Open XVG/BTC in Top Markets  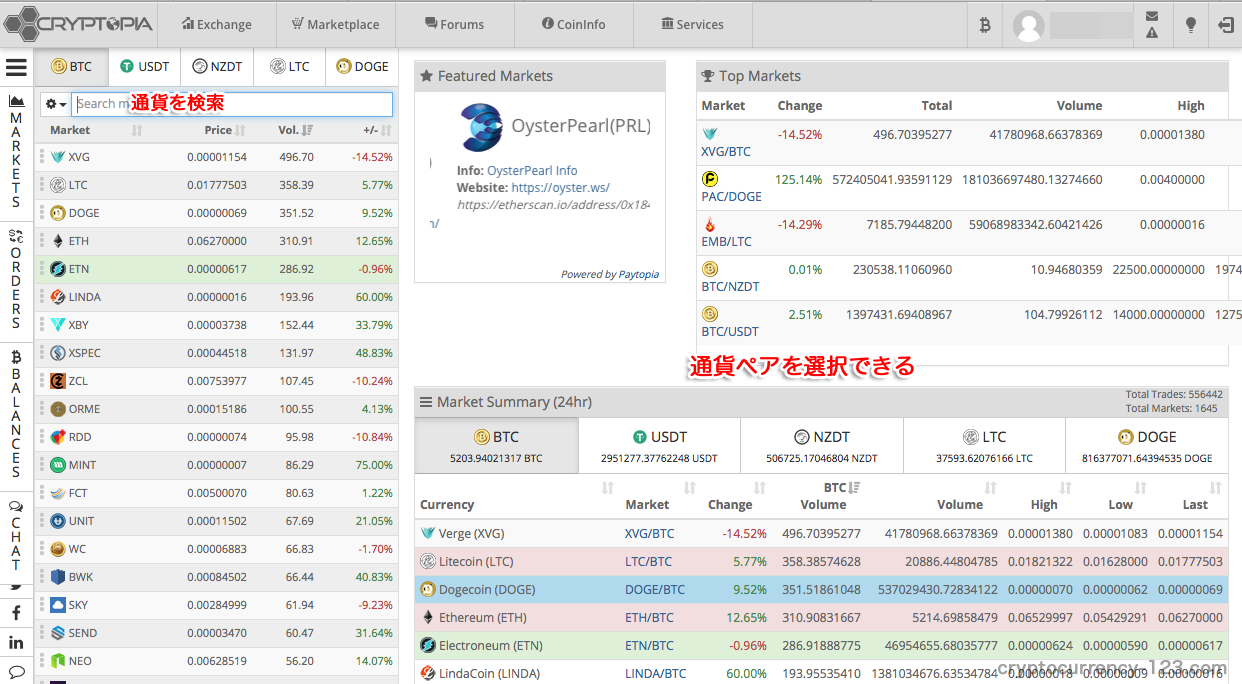(x=725, y=152)
